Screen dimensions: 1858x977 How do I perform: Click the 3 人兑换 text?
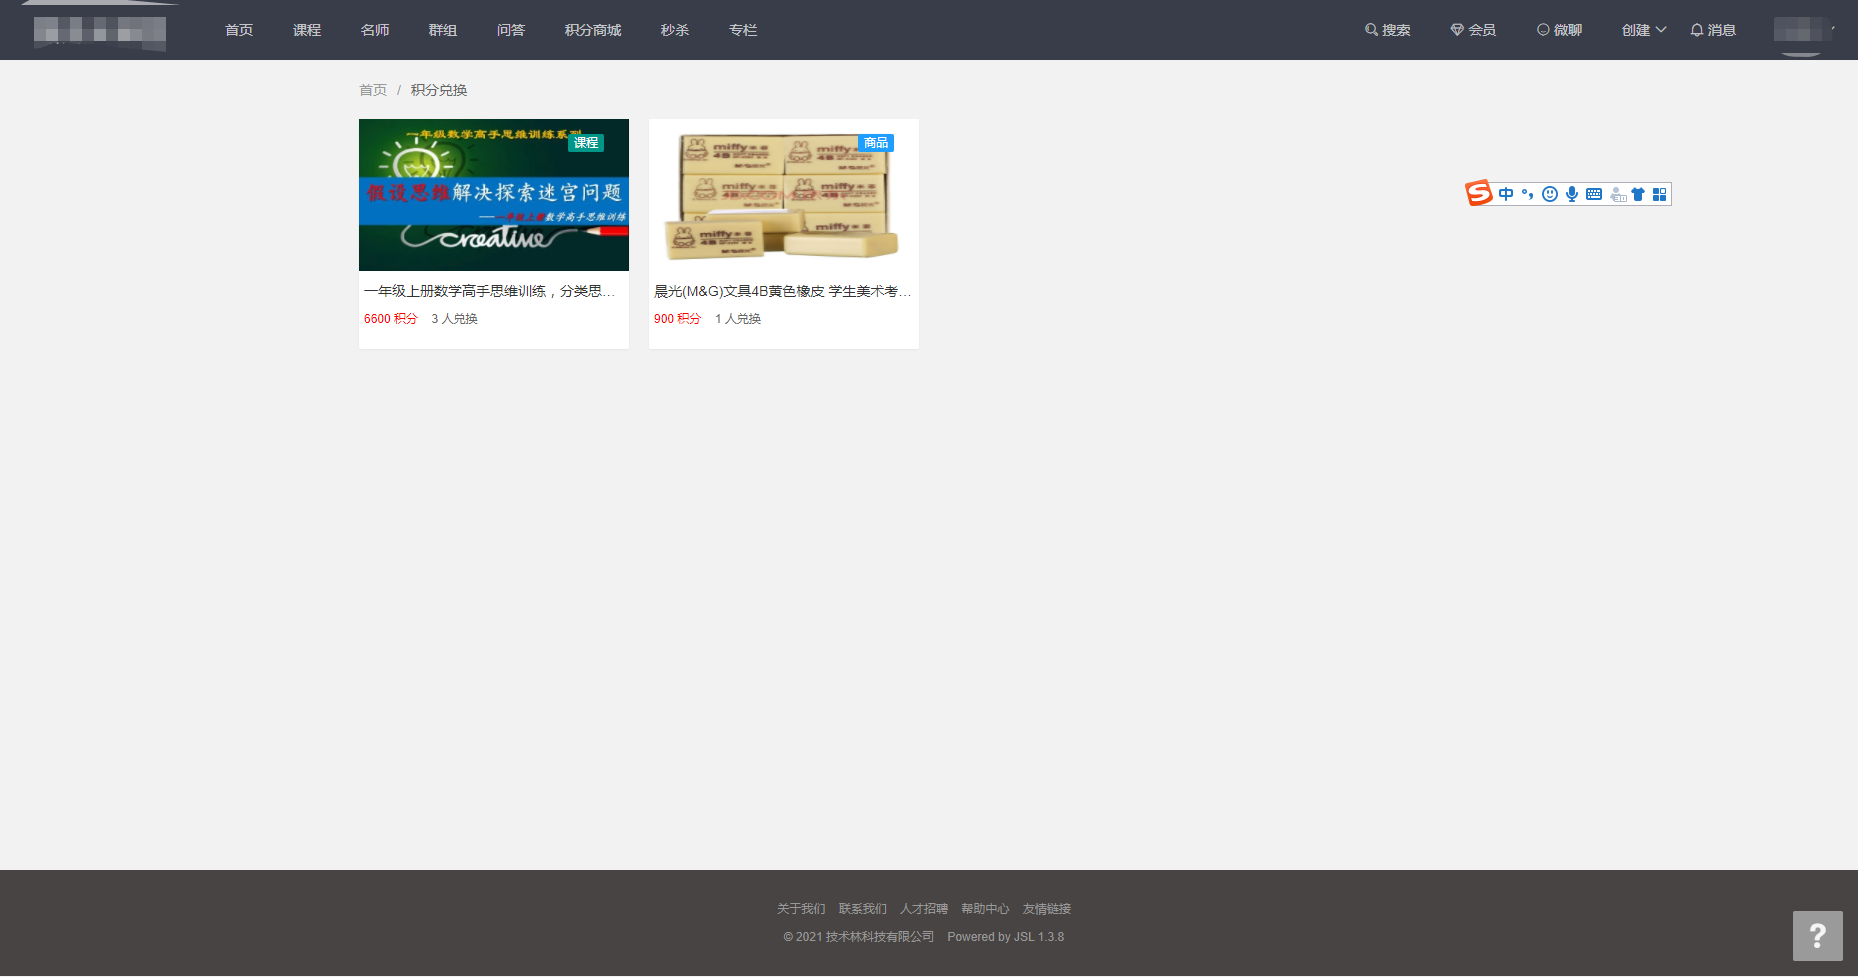point(455,319)
